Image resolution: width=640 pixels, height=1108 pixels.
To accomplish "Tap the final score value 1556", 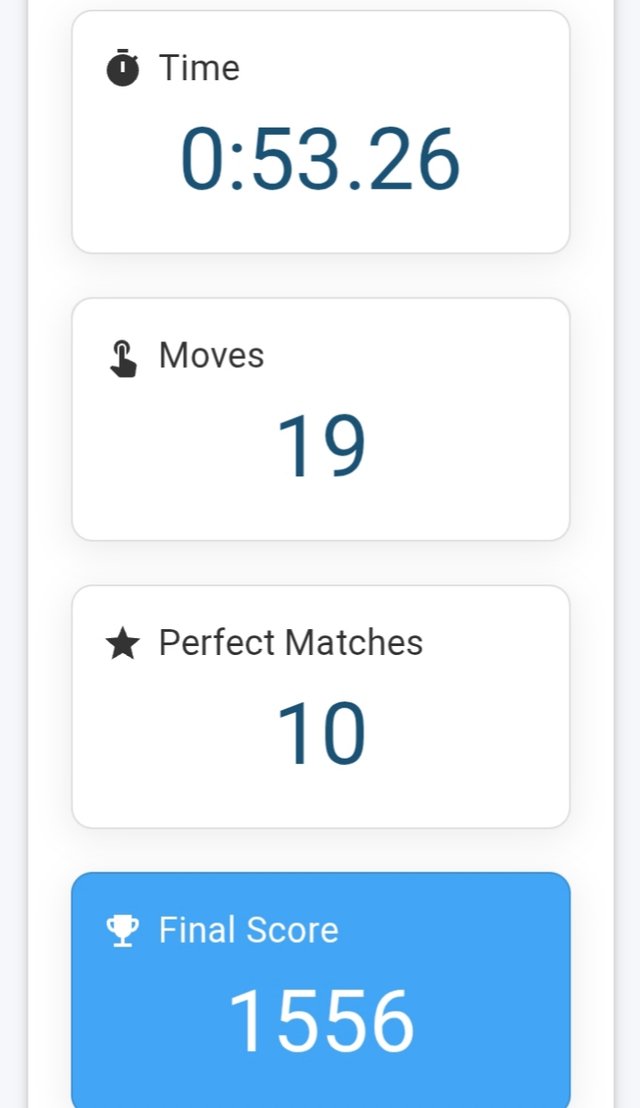I will pyautogui.click(x=320, y=1021).
